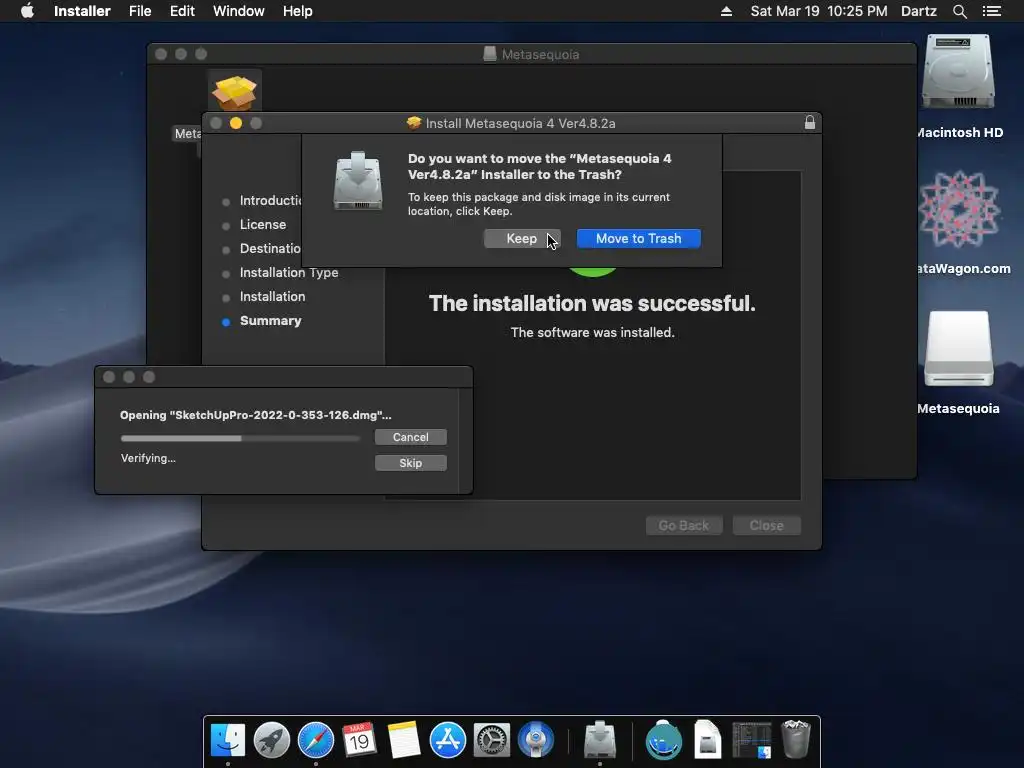Click the Installation Type step

289,272
